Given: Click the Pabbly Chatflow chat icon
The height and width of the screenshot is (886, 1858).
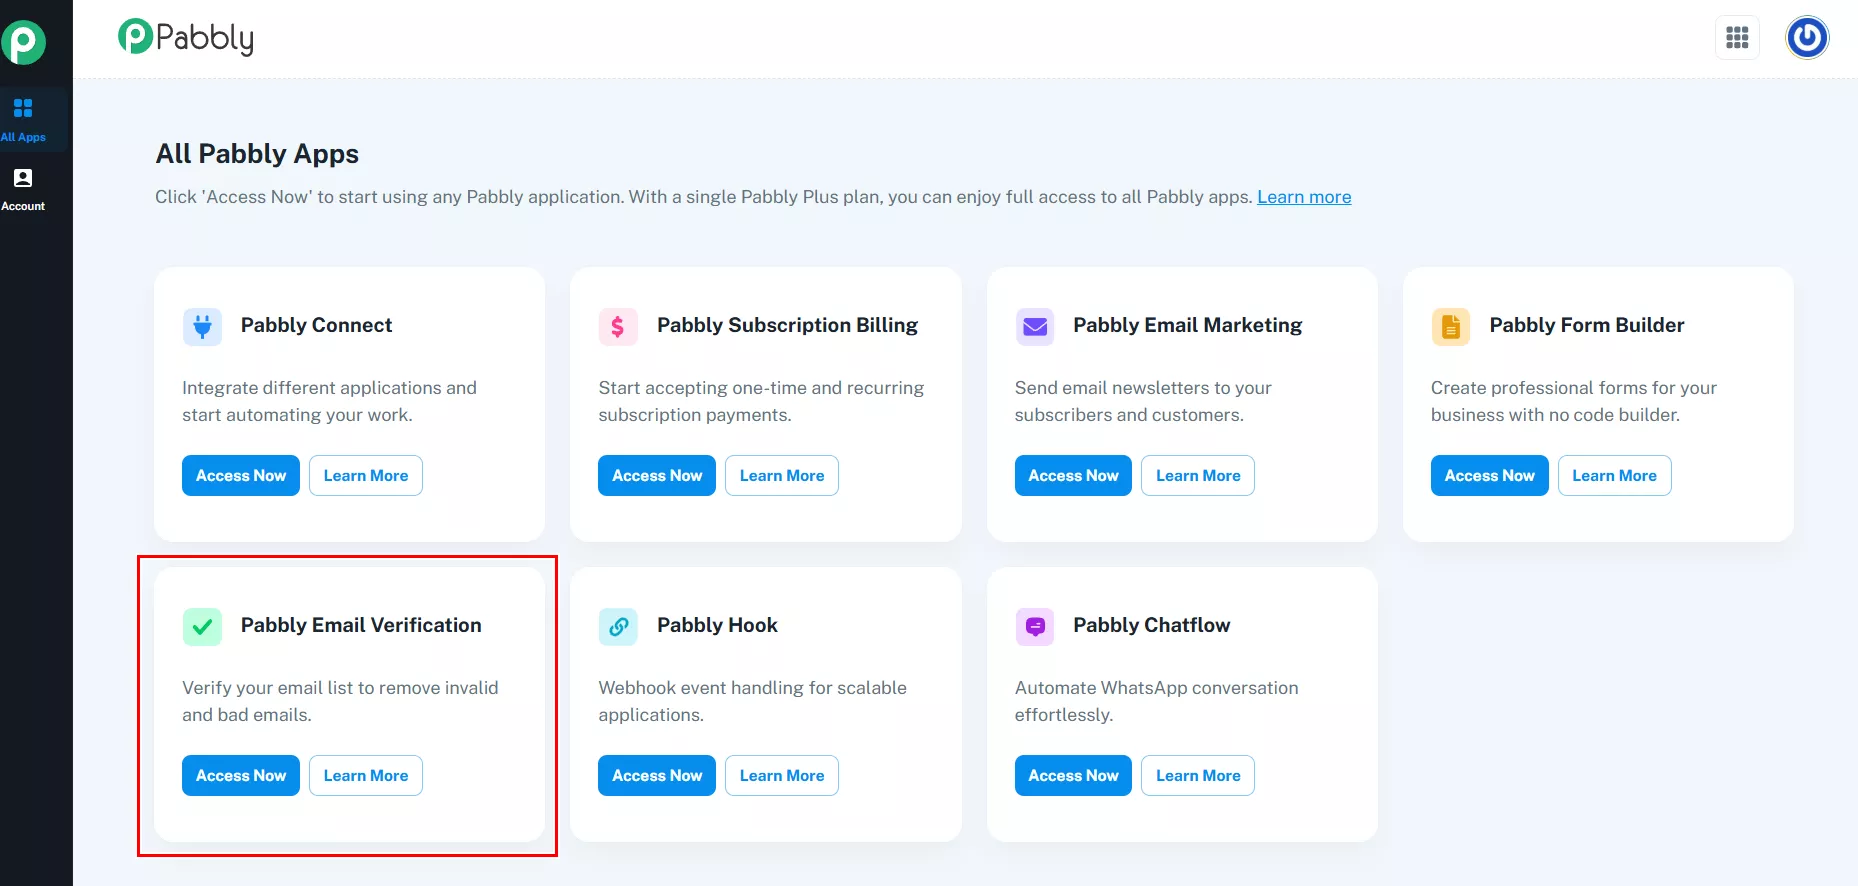Looking at the screenshot, I should point(1035,626).
